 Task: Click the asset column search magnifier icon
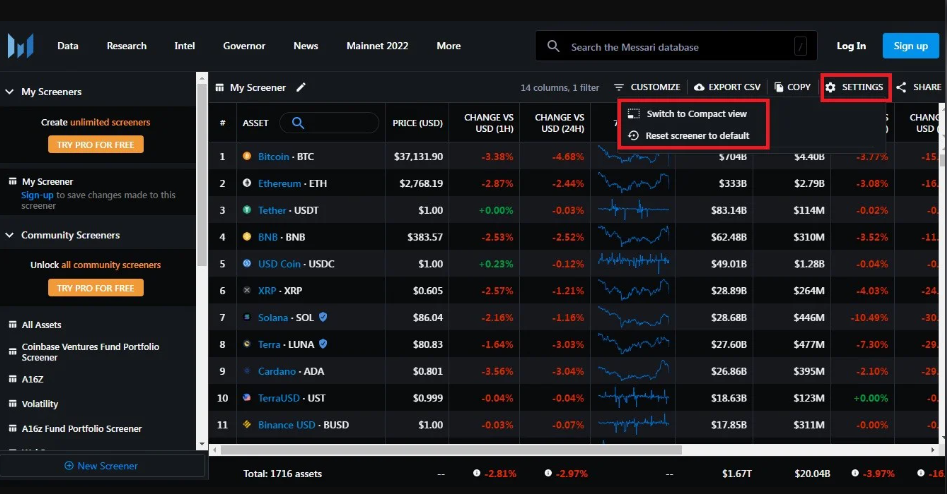[x=298, y=123]
